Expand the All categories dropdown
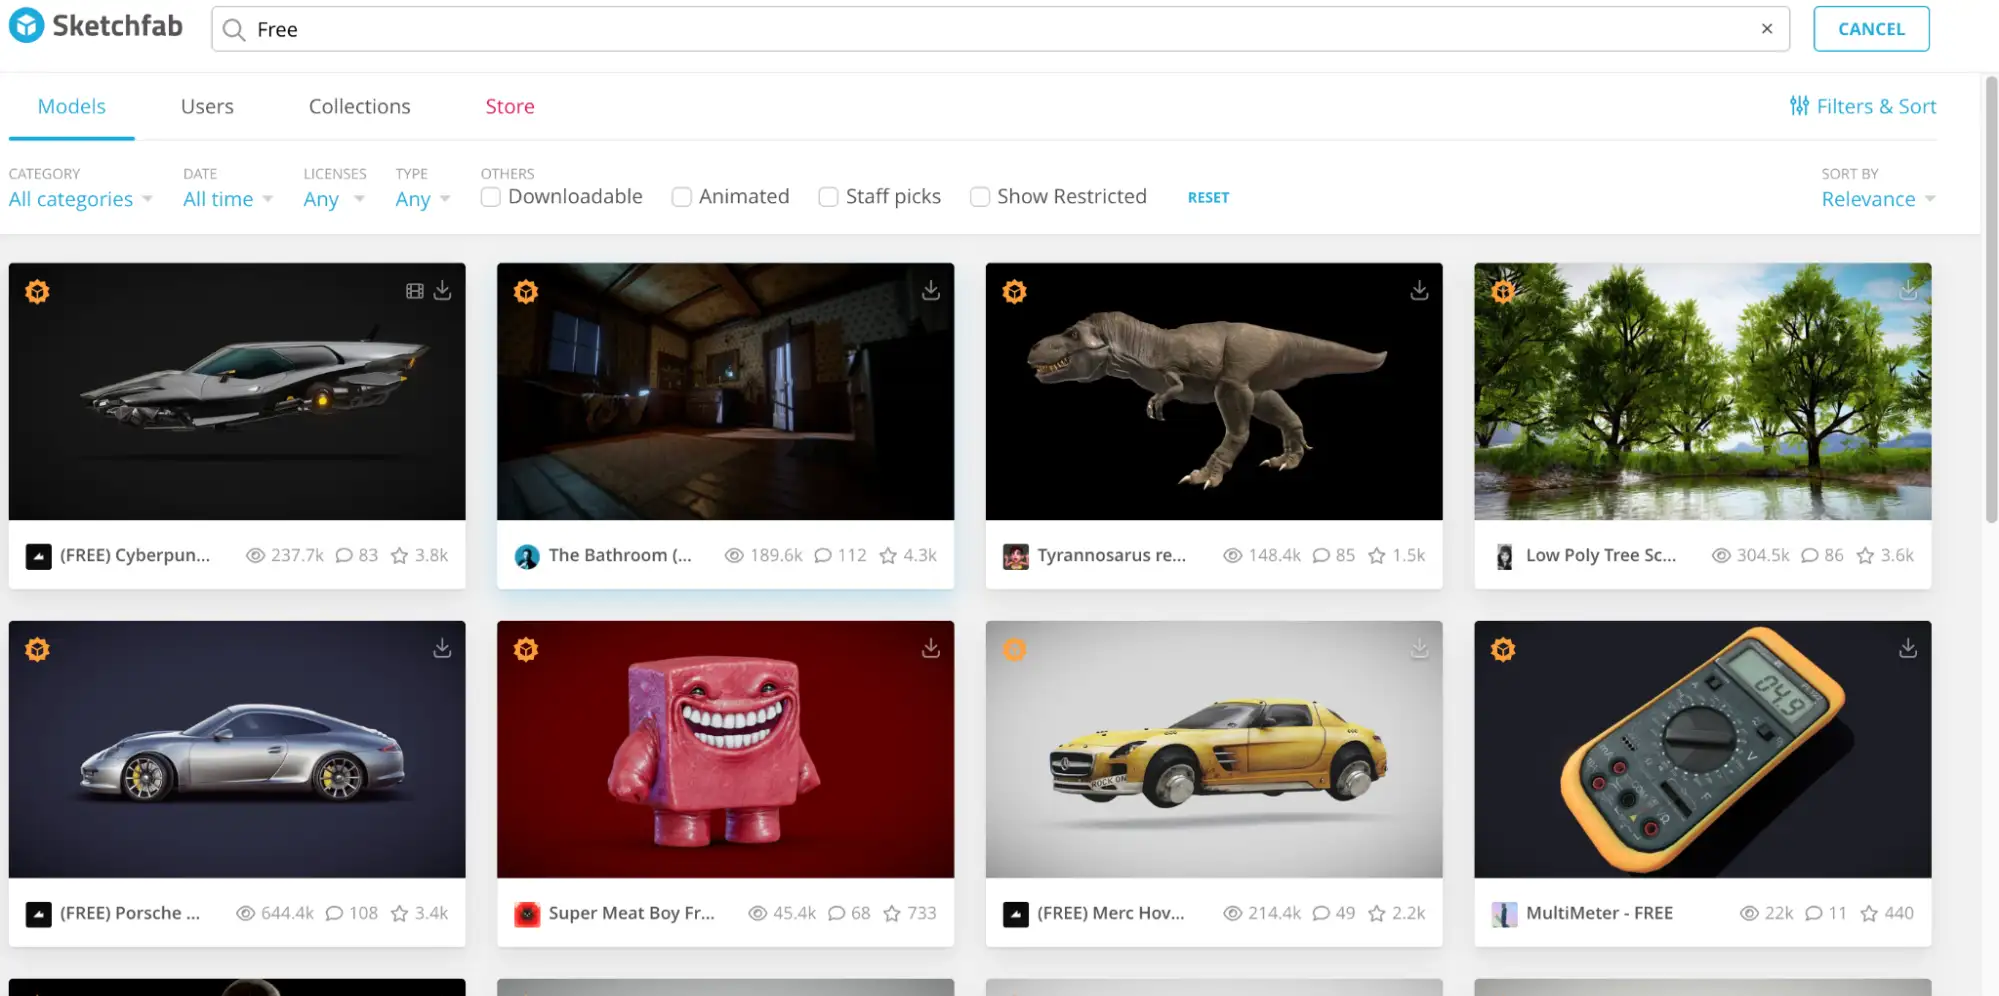The height and width of the screenshot is (996, 1999). pyautogui.click(x=80, y=199)
